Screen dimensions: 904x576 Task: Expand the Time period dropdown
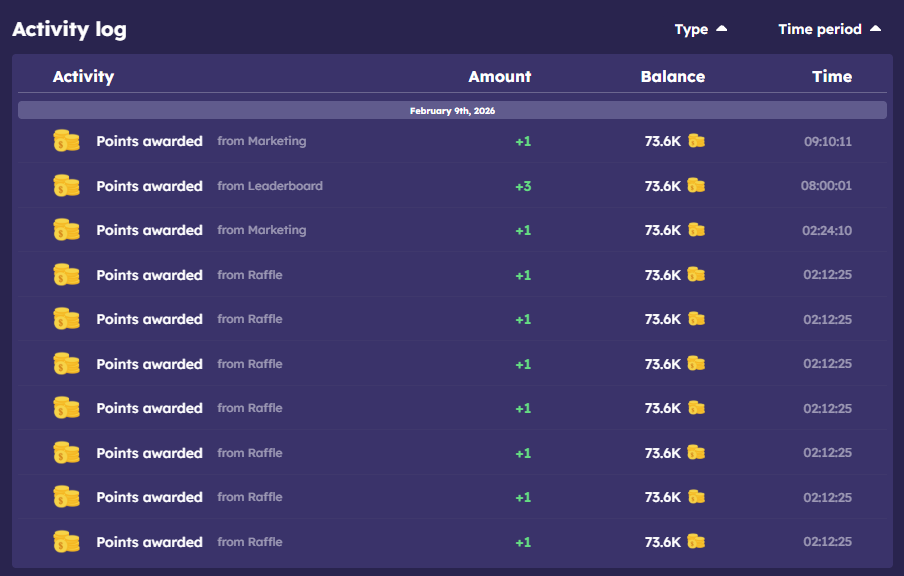[829, 29]
